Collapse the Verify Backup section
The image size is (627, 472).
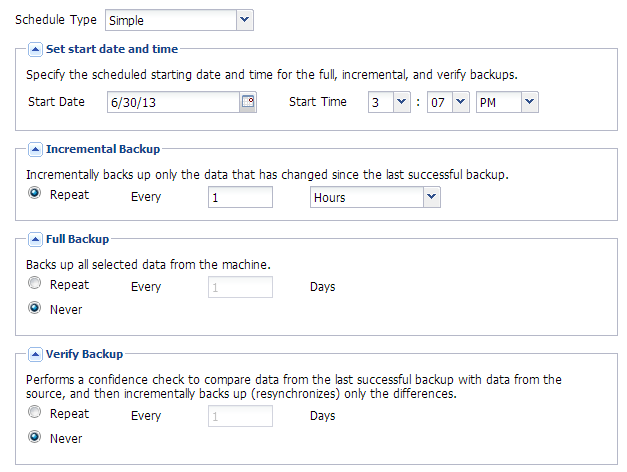pos(35,354)
